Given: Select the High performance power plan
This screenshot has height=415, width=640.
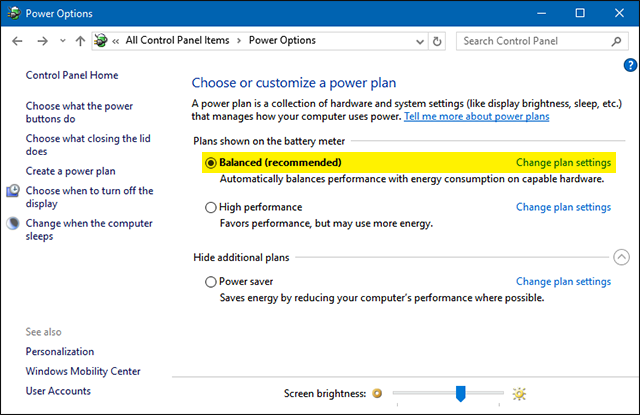Looking at the screenshot, I should click(x=211, y=207).
